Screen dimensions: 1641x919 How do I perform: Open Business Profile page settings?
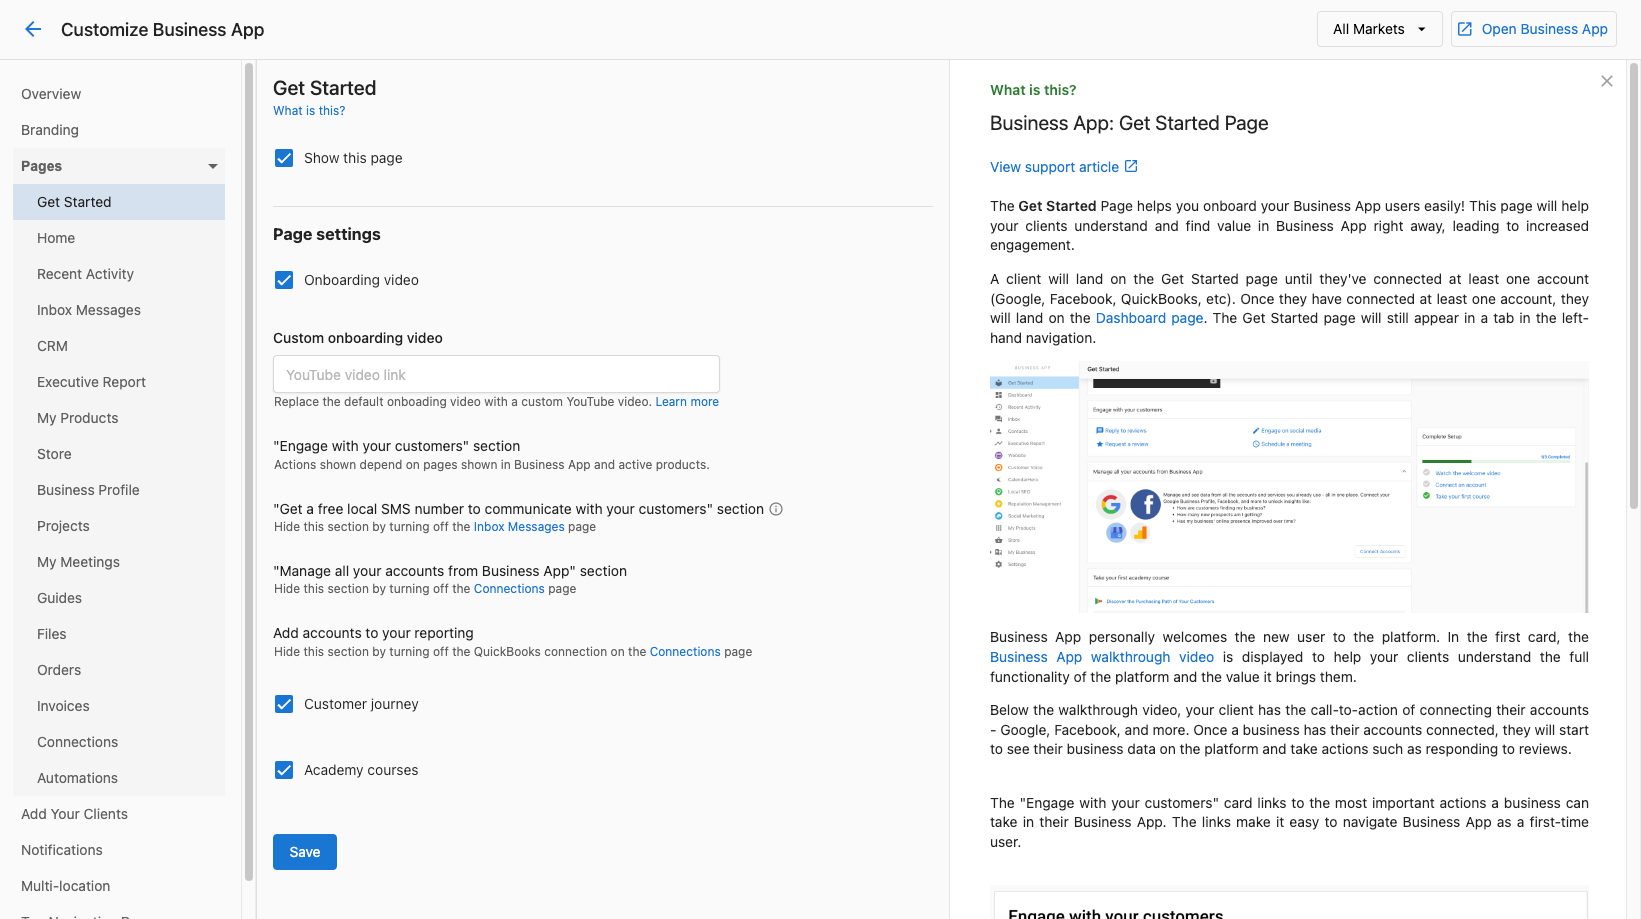coord(119,490)
